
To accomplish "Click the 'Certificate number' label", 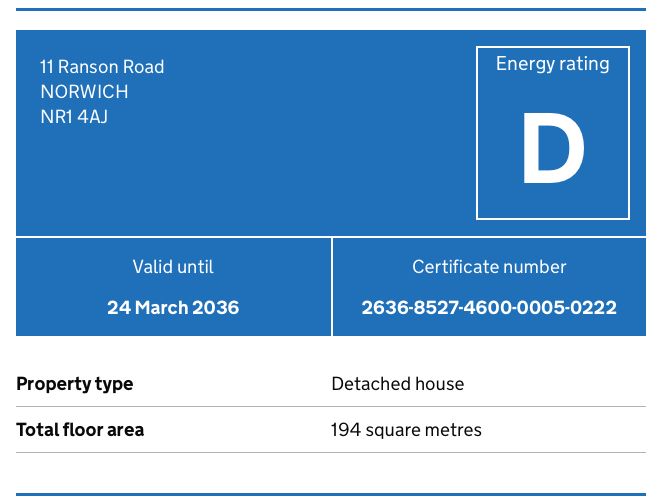I will [489, 267].
